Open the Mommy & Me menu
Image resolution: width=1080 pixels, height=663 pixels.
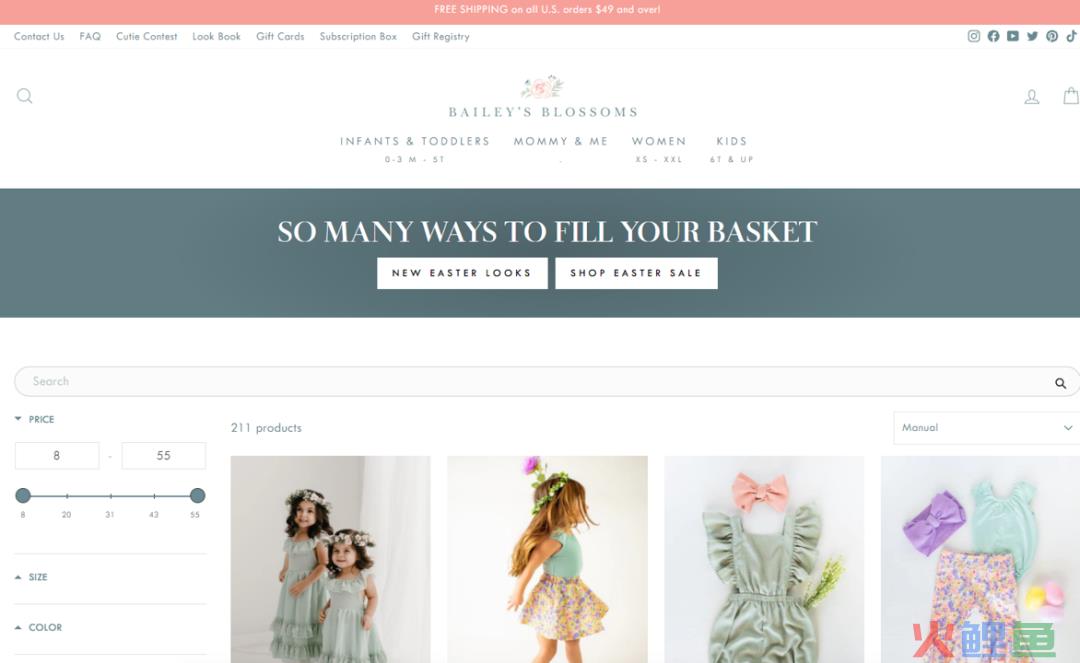point(561,141)
